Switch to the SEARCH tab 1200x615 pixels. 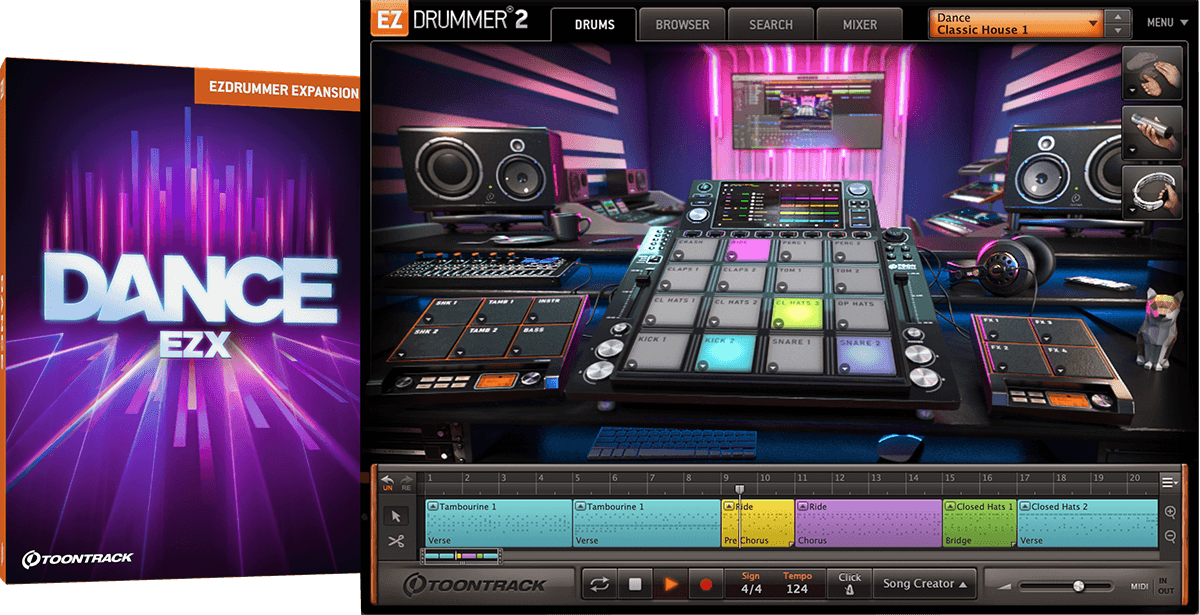tap(770, 24)
